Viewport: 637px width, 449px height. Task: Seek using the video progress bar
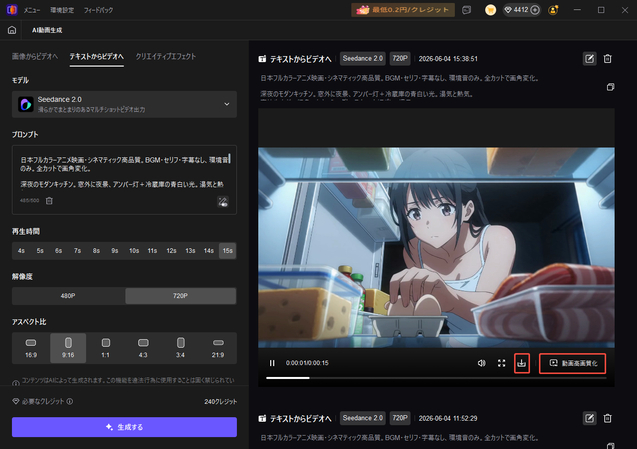(436, 378)
